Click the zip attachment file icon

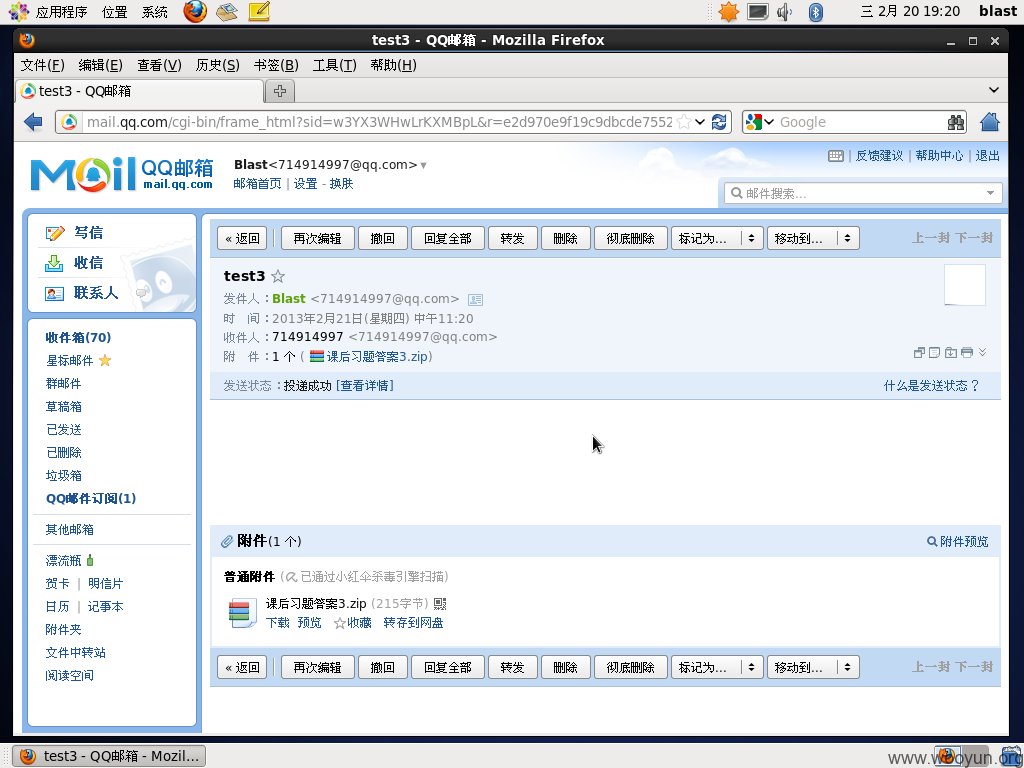pyautogui.click(x=242, y=613)
